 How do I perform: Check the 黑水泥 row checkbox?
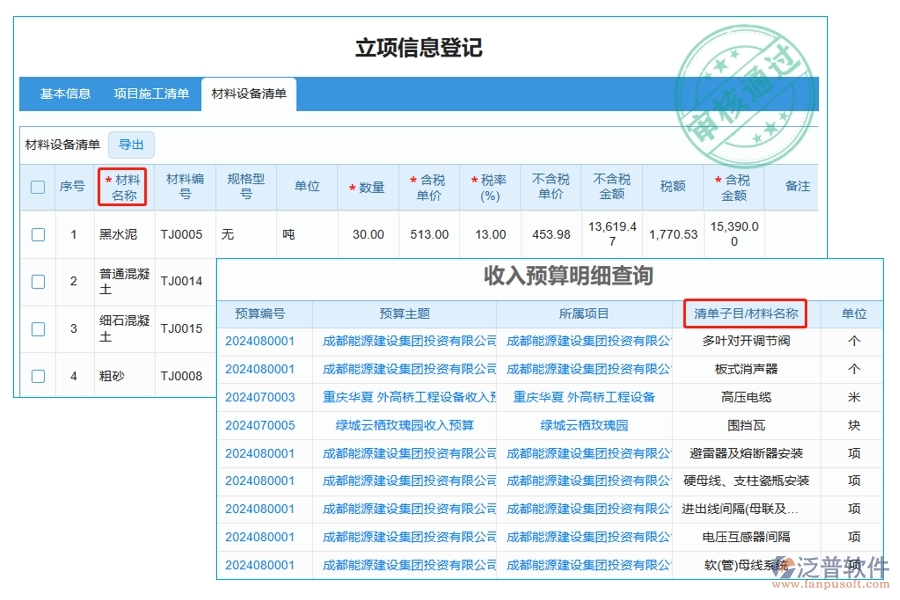(x=37, y=234)
